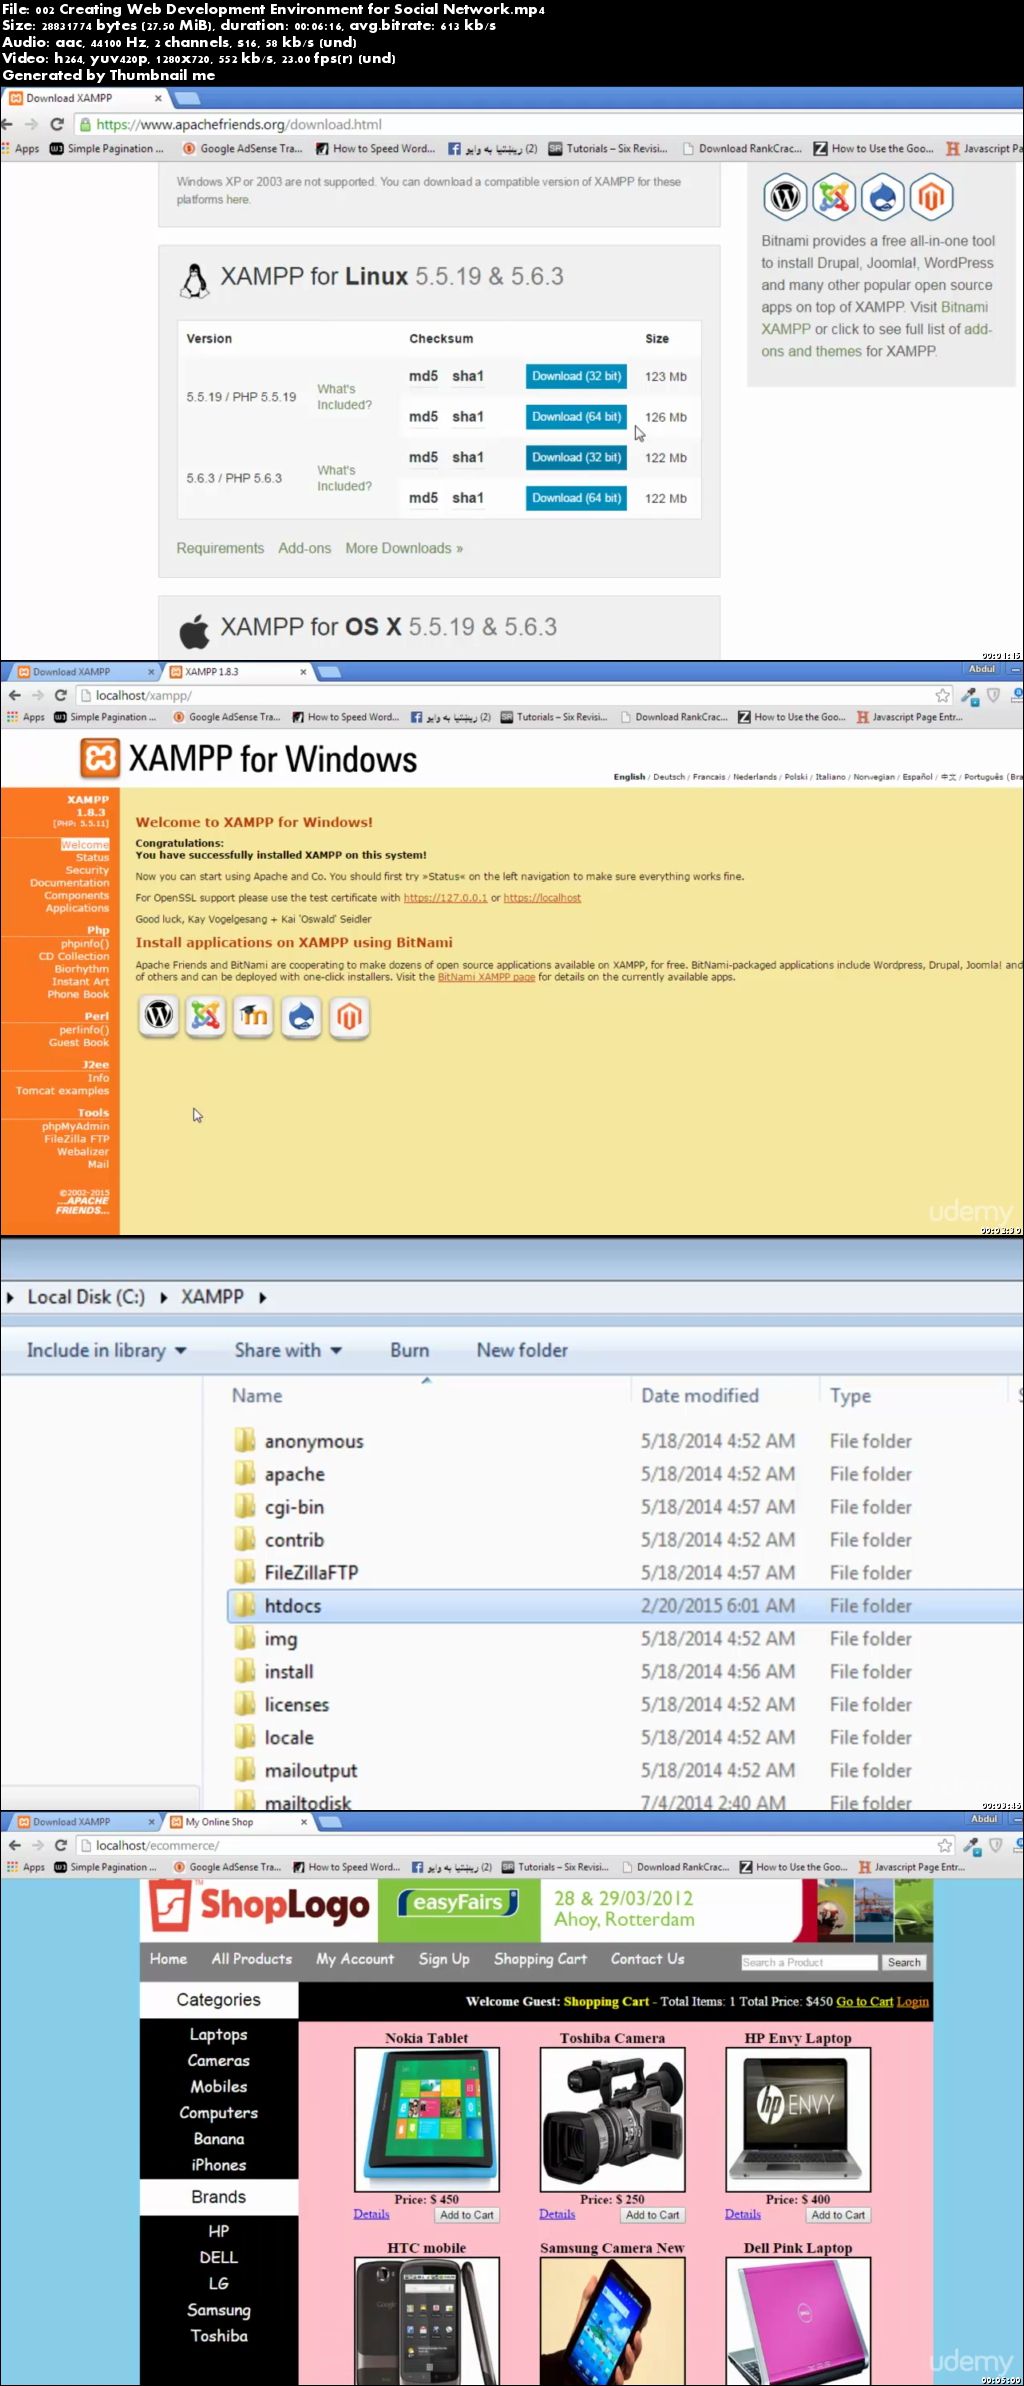The width and height of the screenshot is (1024, 2386).
Task: Close the XAMPP 1.8.3 browser tab
Action: [x=303, y=672]
